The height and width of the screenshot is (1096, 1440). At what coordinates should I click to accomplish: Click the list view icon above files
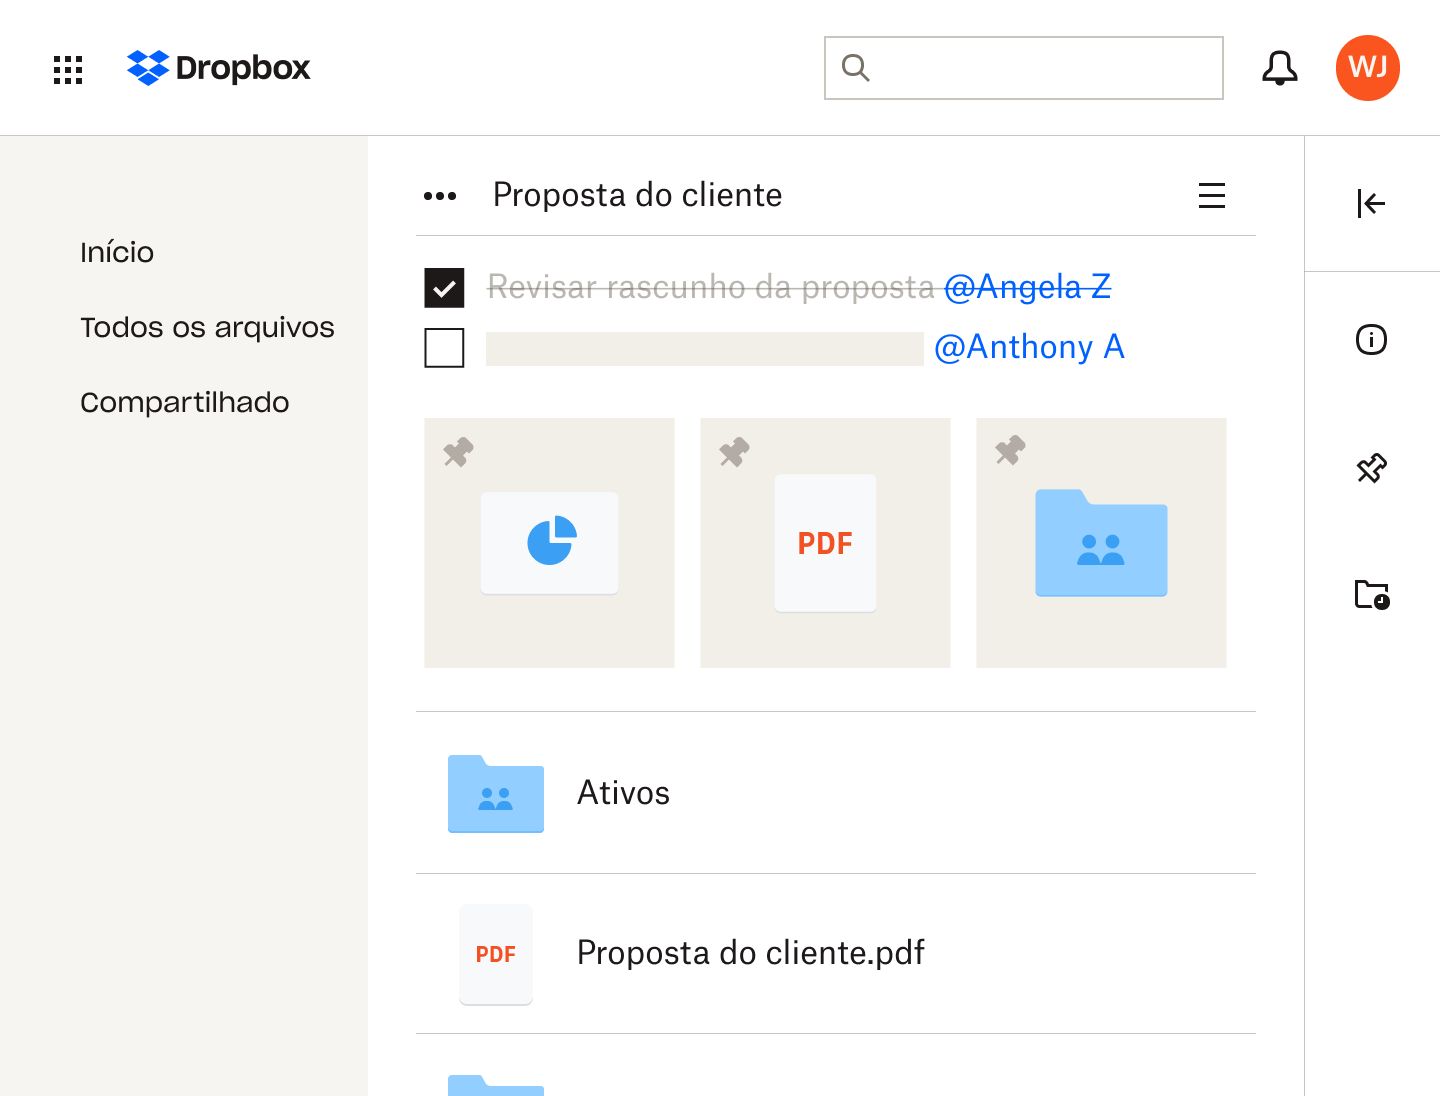(1212, 196)
